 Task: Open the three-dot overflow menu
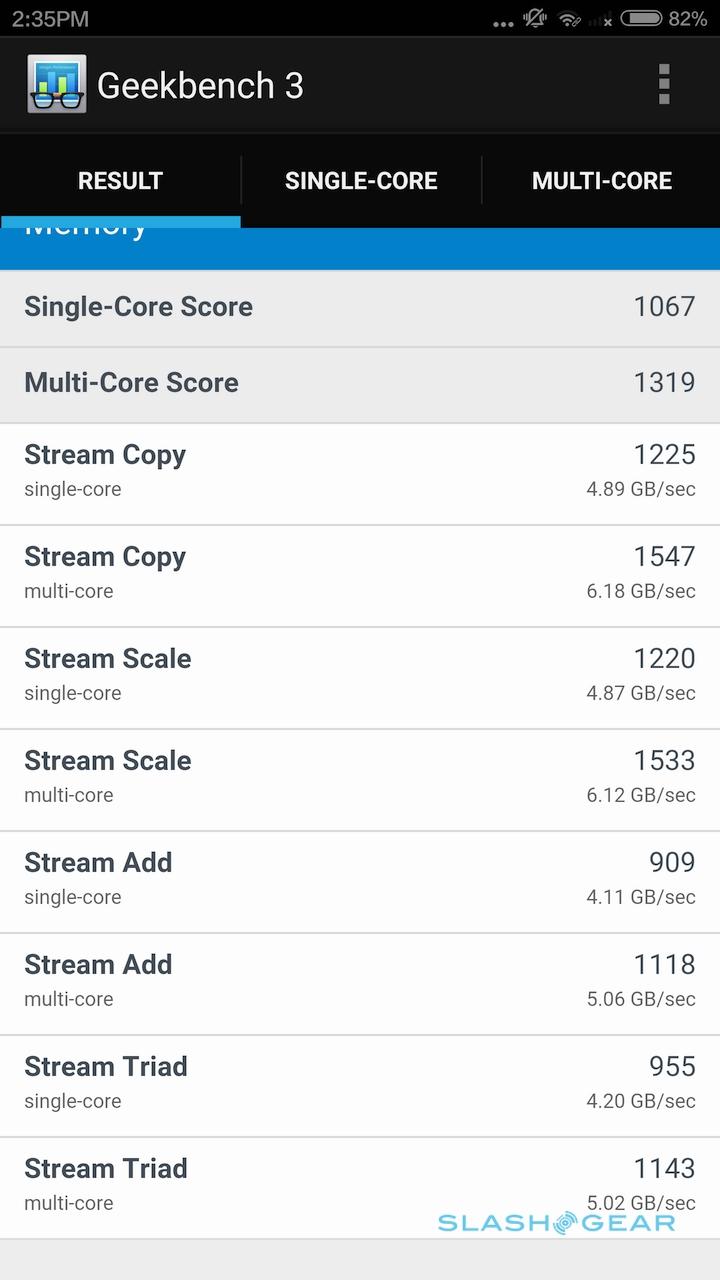click(x=664, y=85)
